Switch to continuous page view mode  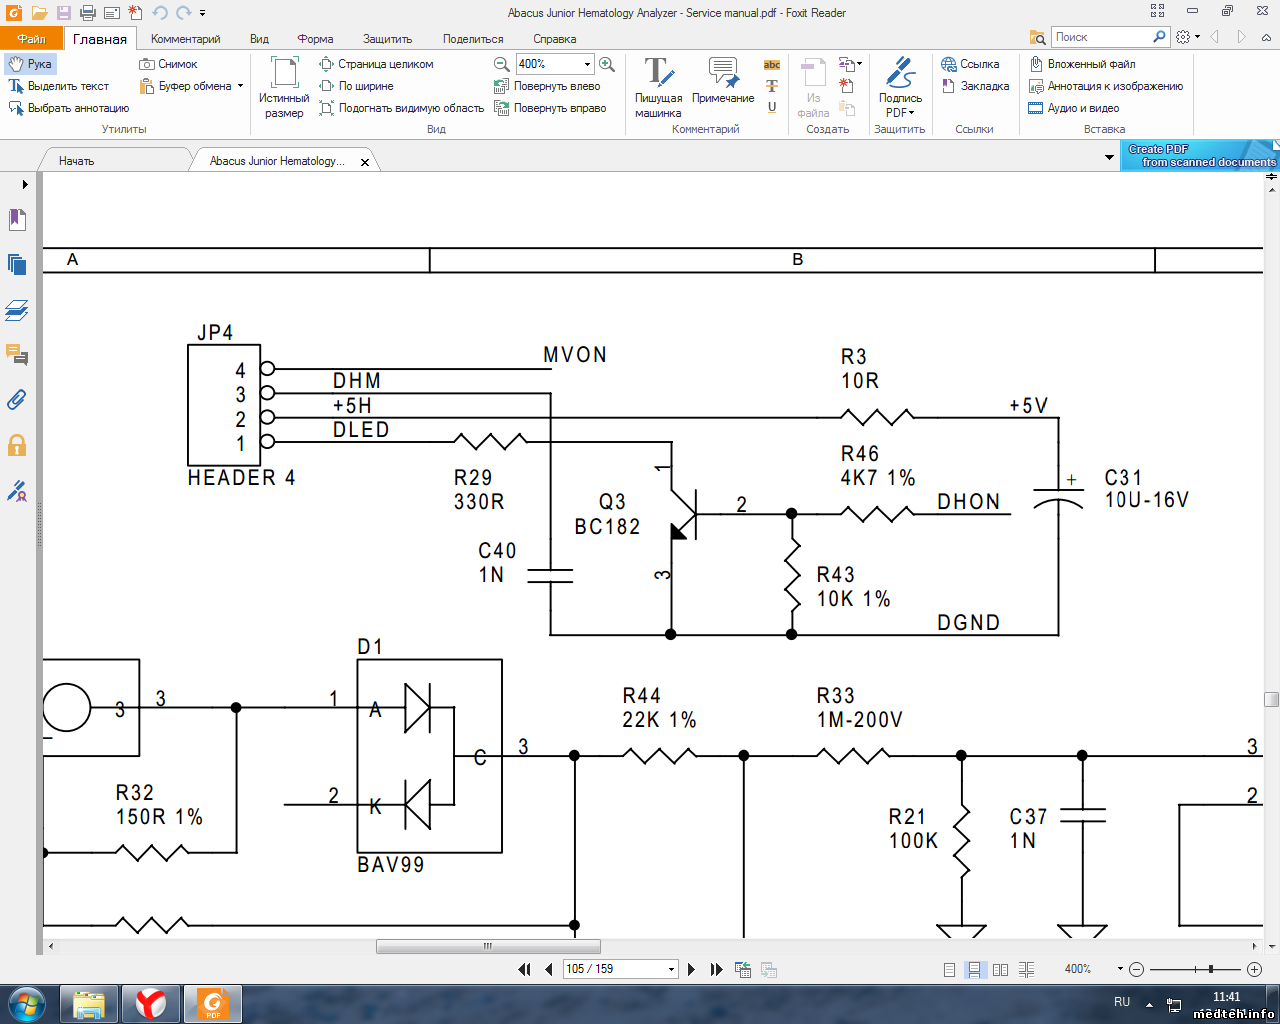(x=974, y=969)
